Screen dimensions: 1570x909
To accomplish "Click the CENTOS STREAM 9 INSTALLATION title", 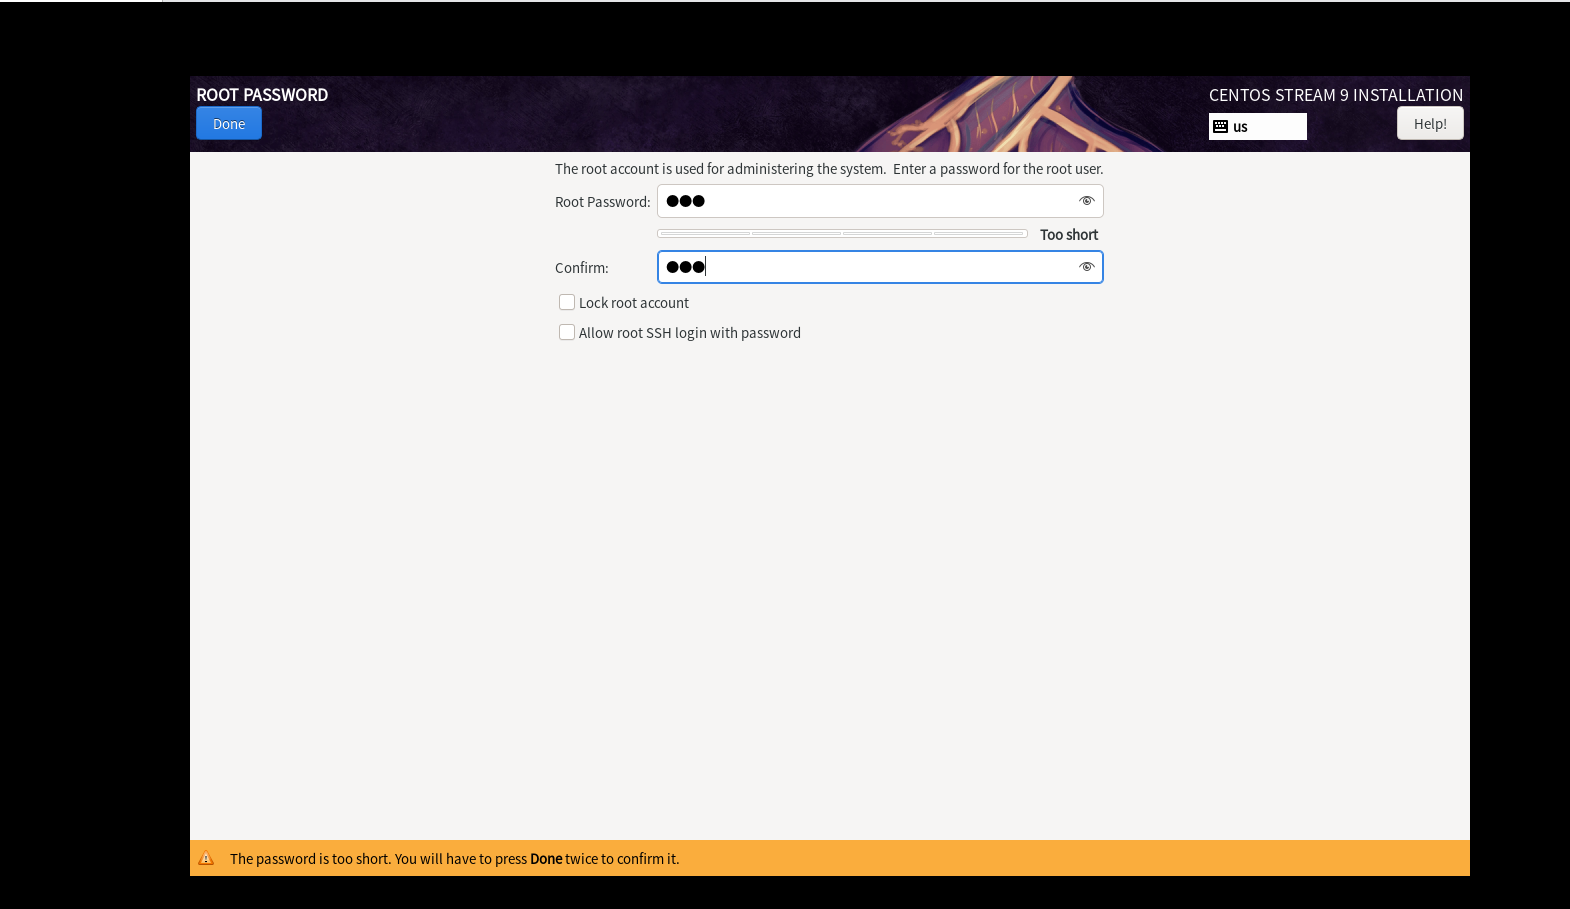I will pos(1336,95).
